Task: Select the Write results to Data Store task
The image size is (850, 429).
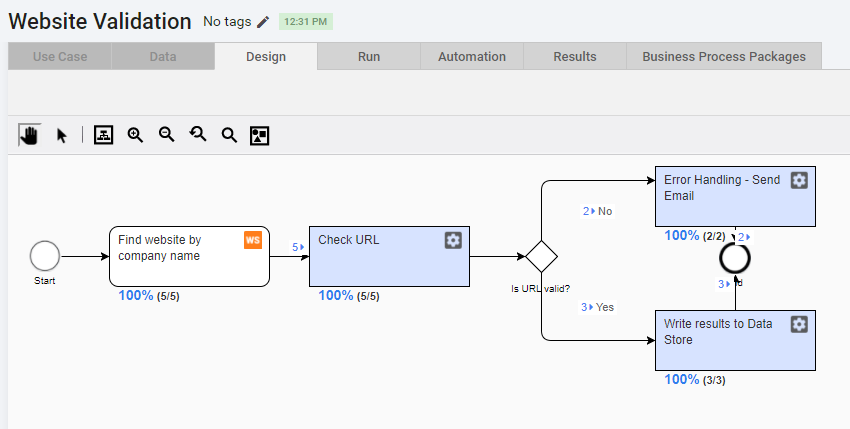Action: pyautogui.click(x=735, y=341)
